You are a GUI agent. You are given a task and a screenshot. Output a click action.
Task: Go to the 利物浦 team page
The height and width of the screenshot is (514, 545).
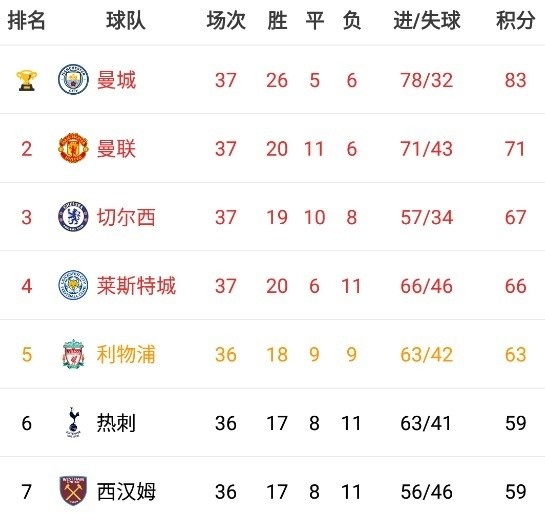(x=126, y=354)
